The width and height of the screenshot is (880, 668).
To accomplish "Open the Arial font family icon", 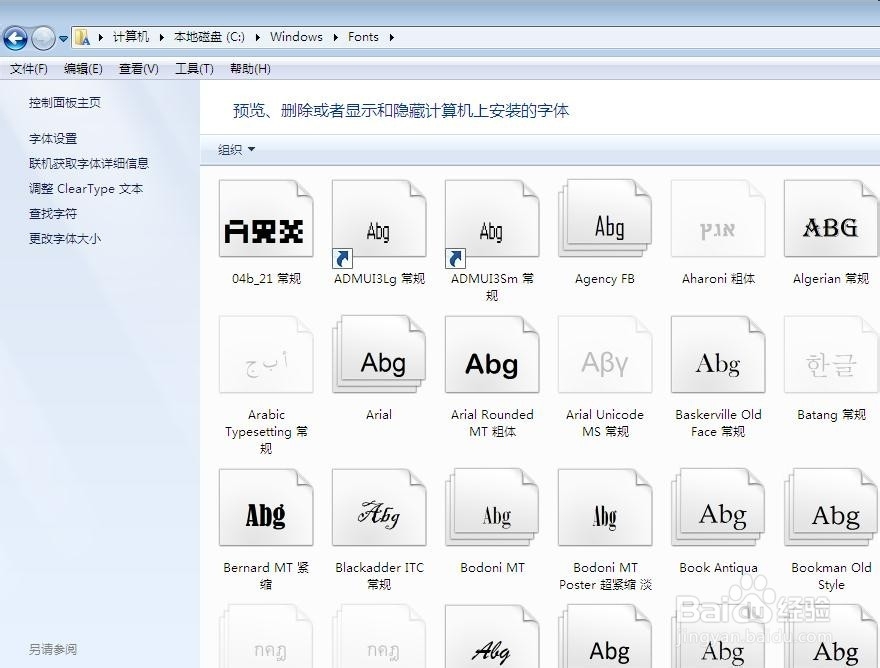I will pos(379,355).
